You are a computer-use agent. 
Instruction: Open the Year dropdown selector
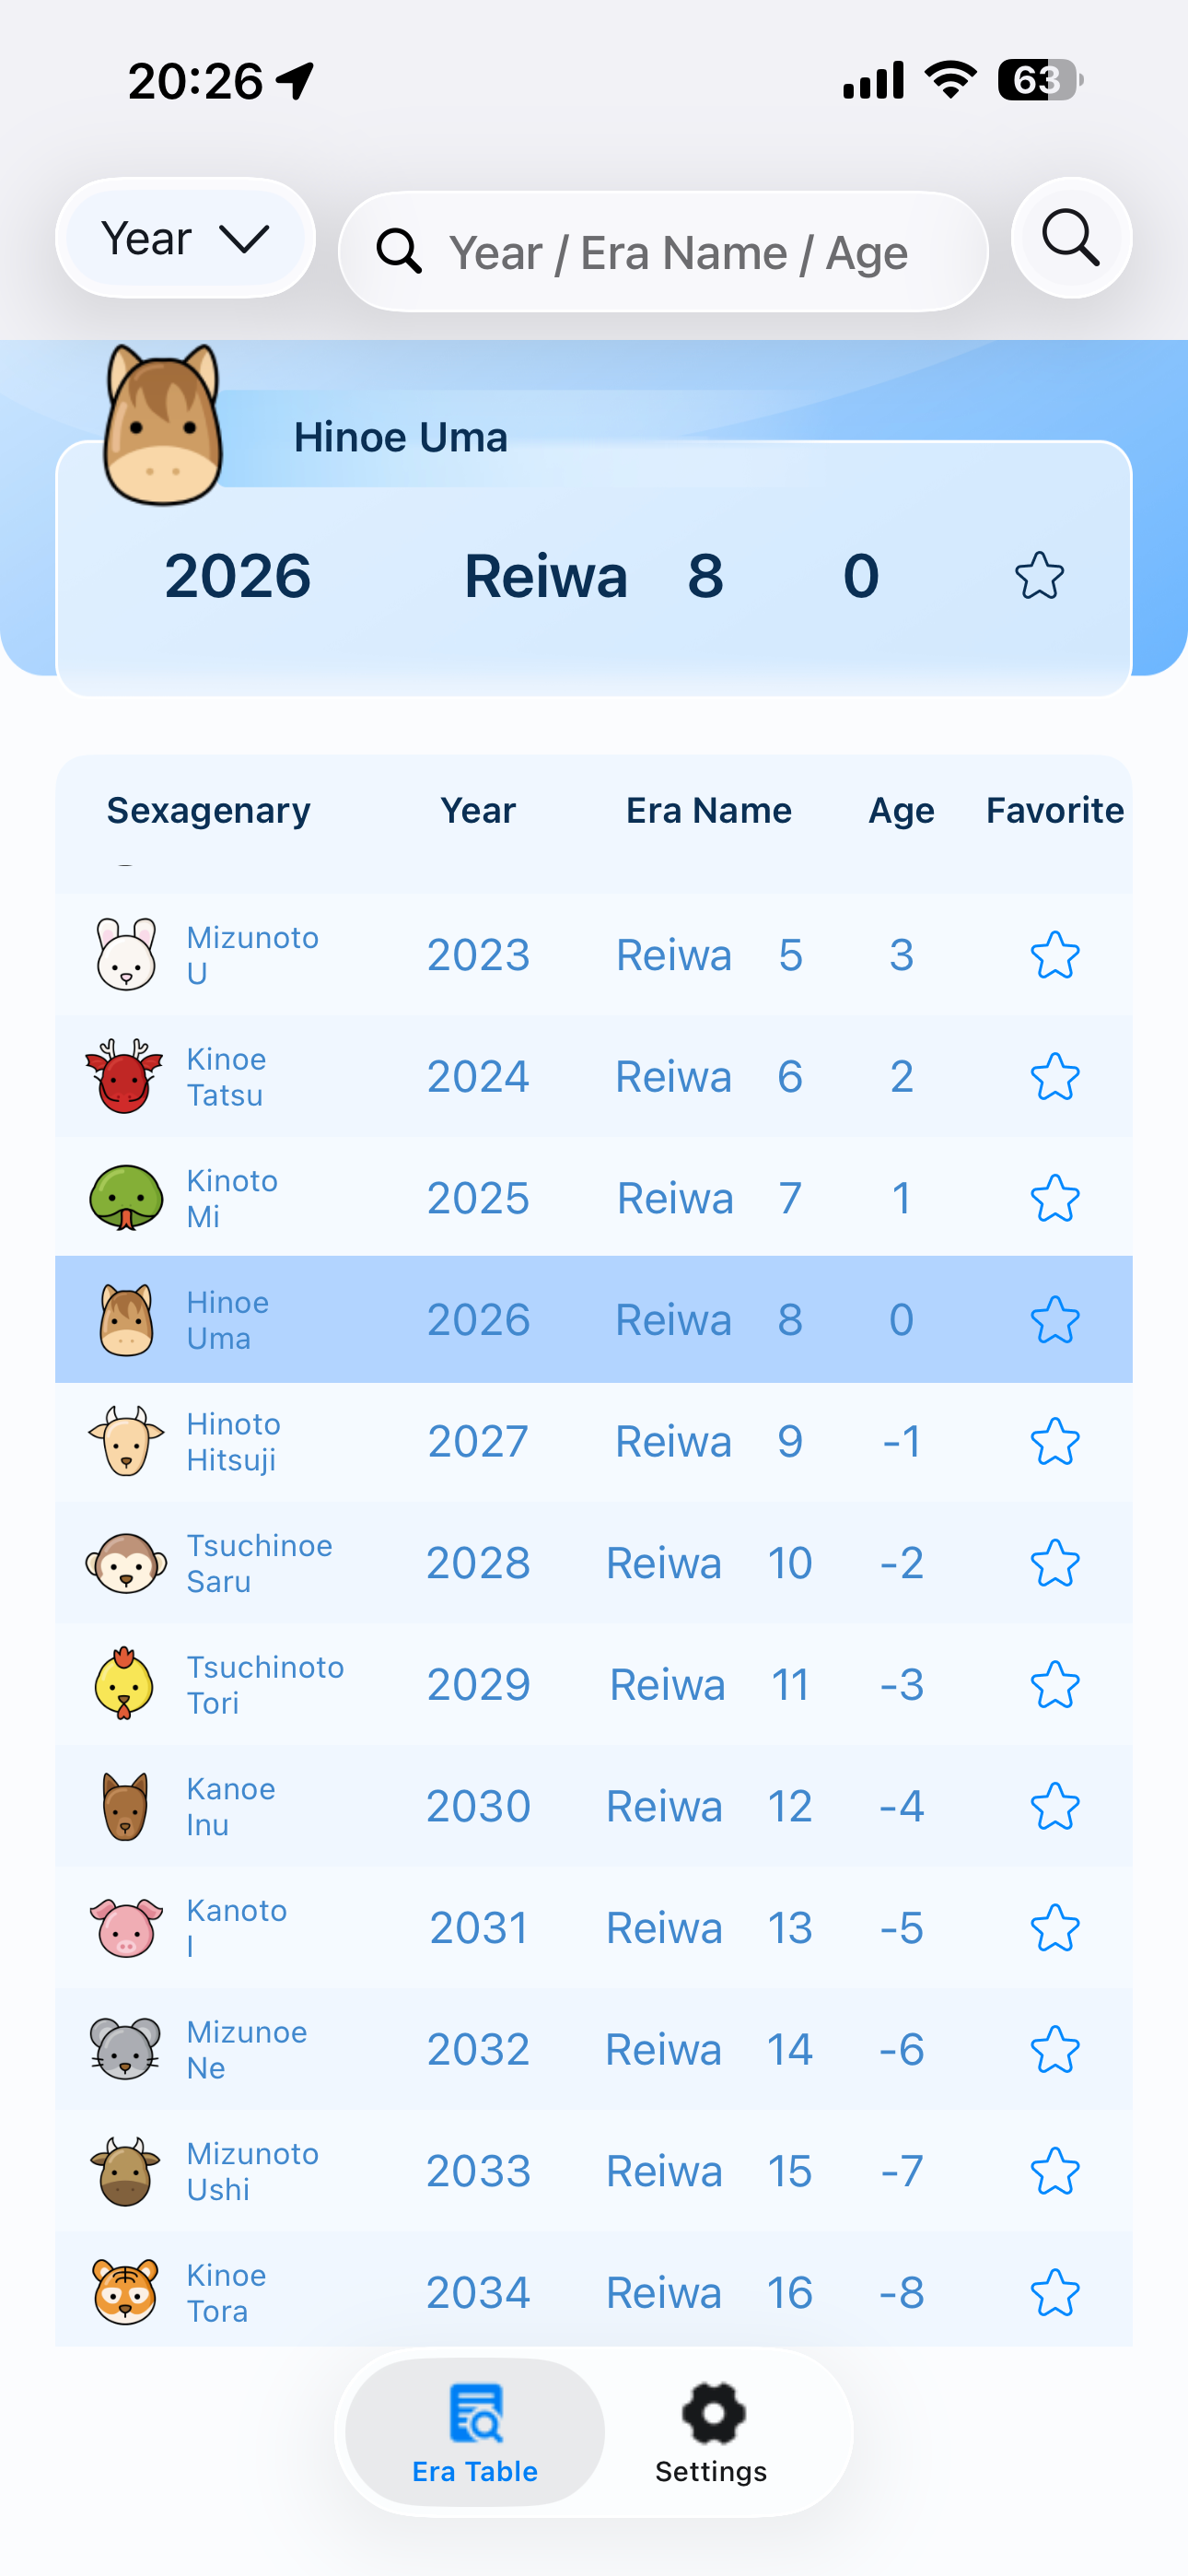click(x=186, y=238)
